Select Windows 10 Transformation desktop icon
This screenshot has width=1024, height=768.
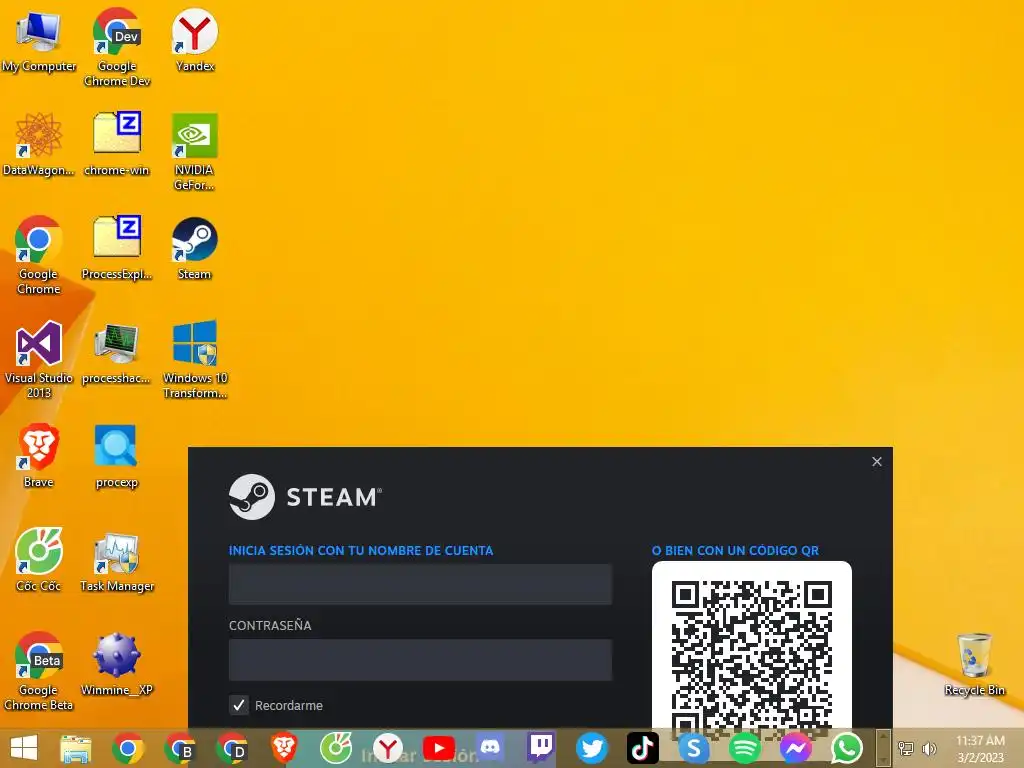click(x=195, y=359)
